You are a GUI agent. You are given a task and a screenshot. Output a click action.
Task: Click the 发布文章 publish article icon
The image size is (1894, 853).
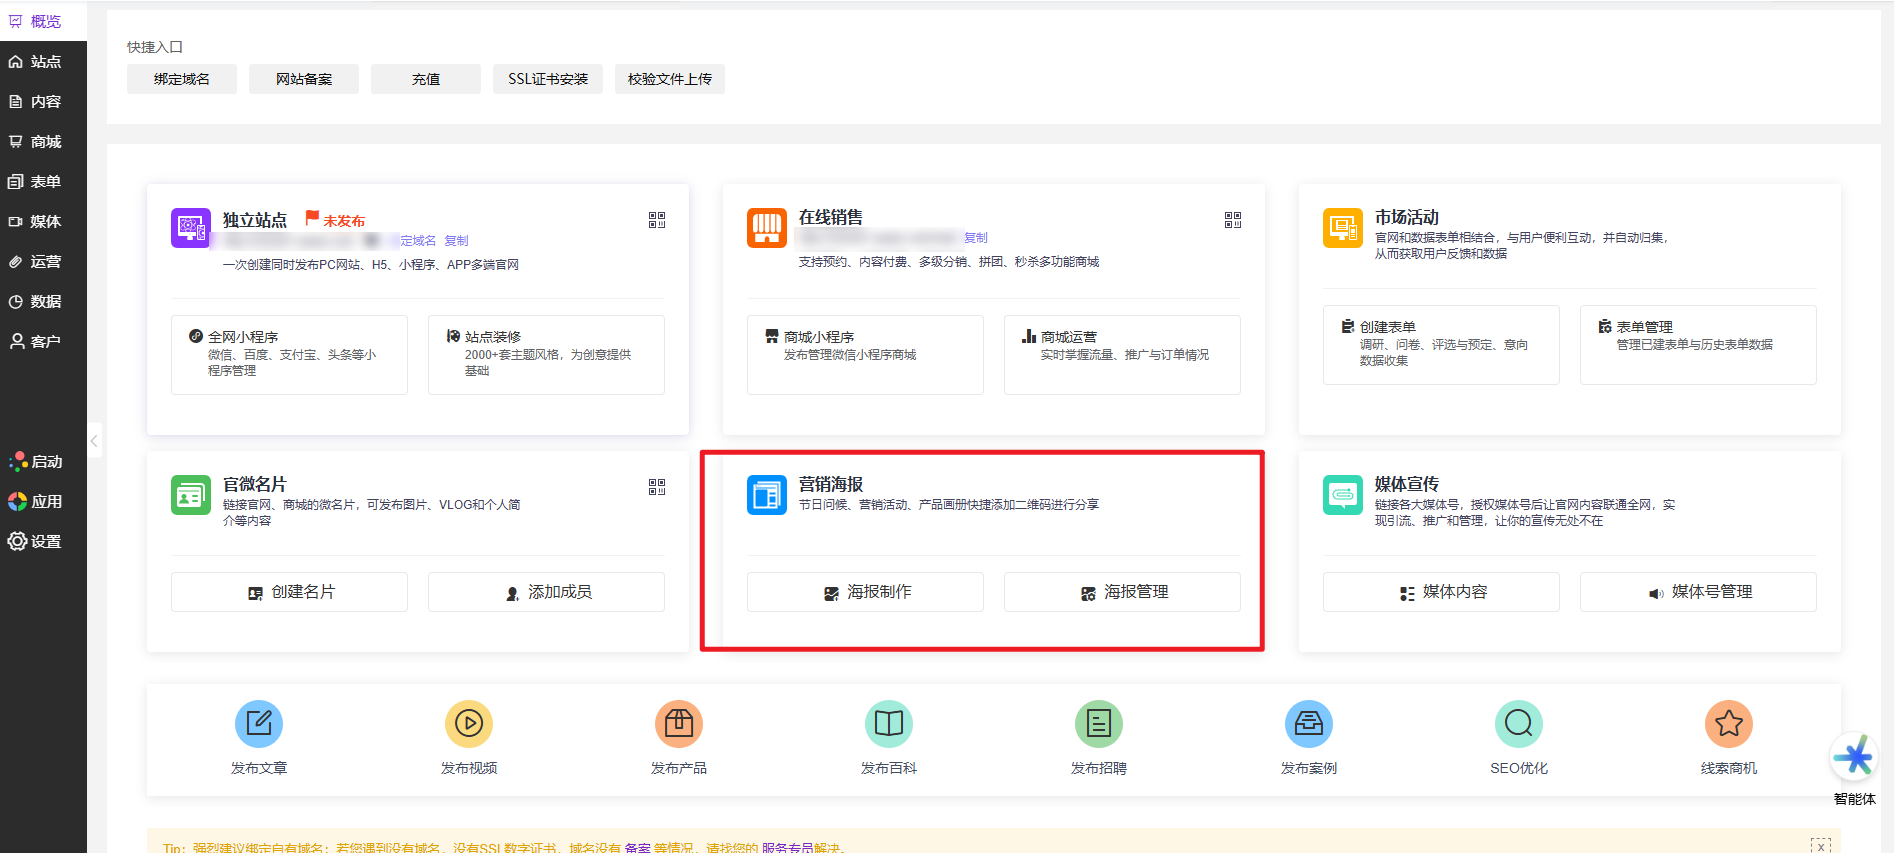(259, 723)
